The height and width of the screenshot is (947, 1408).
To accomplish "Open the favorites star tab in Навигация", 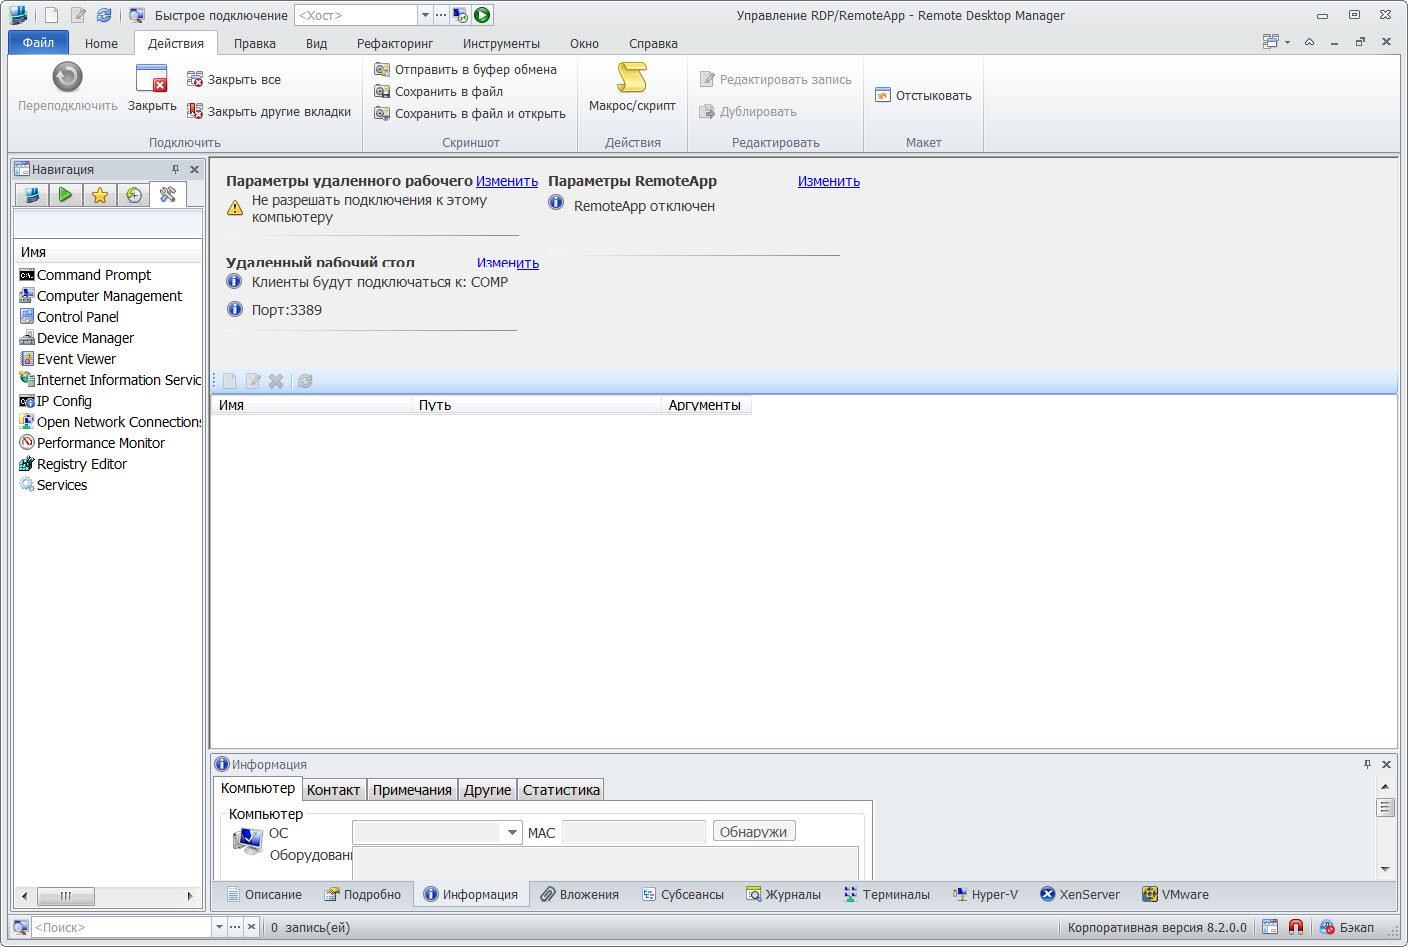I will [x=99, y=195].
